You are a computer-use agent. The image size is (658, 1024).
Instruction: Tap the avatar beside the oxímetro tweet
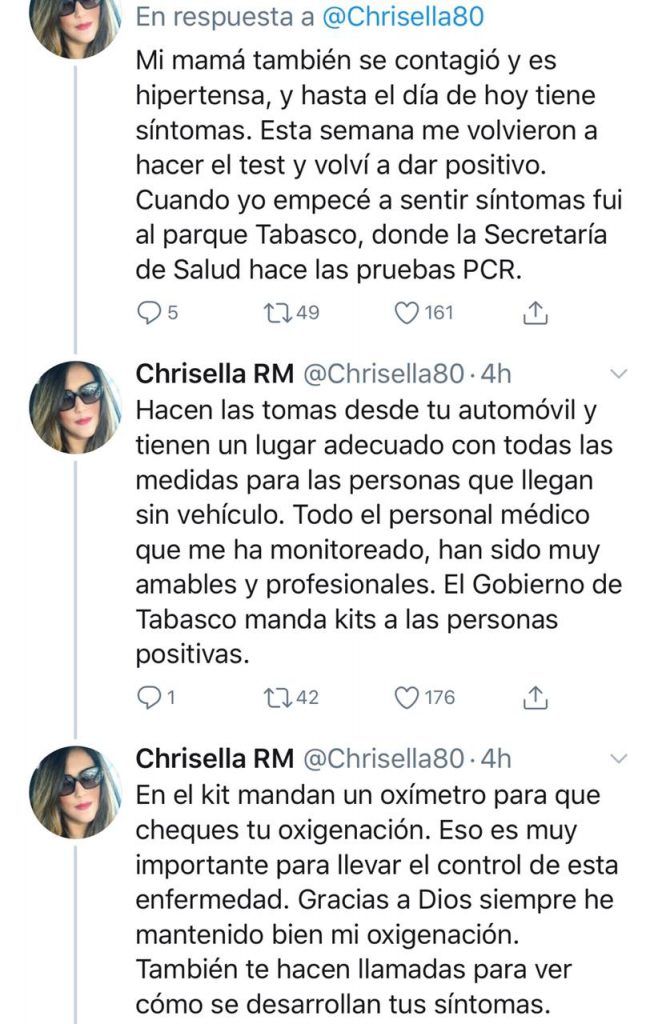pos(77,791)
